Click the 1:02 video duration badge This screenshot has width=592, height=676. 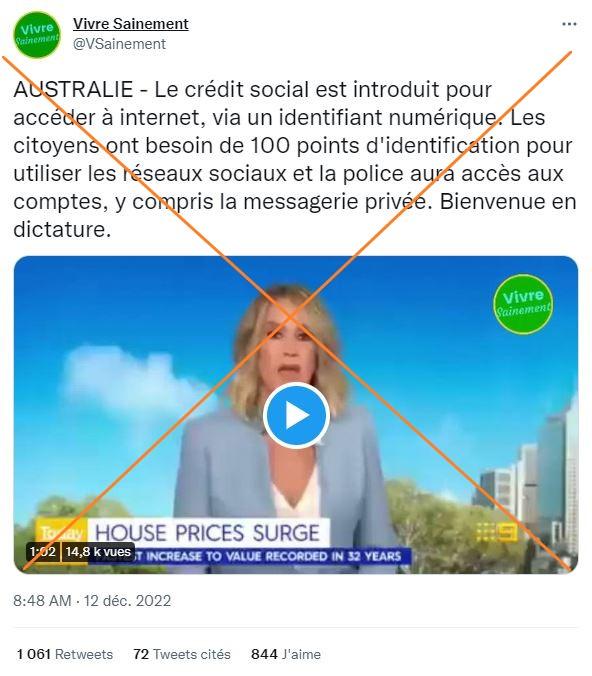(43, 551)
